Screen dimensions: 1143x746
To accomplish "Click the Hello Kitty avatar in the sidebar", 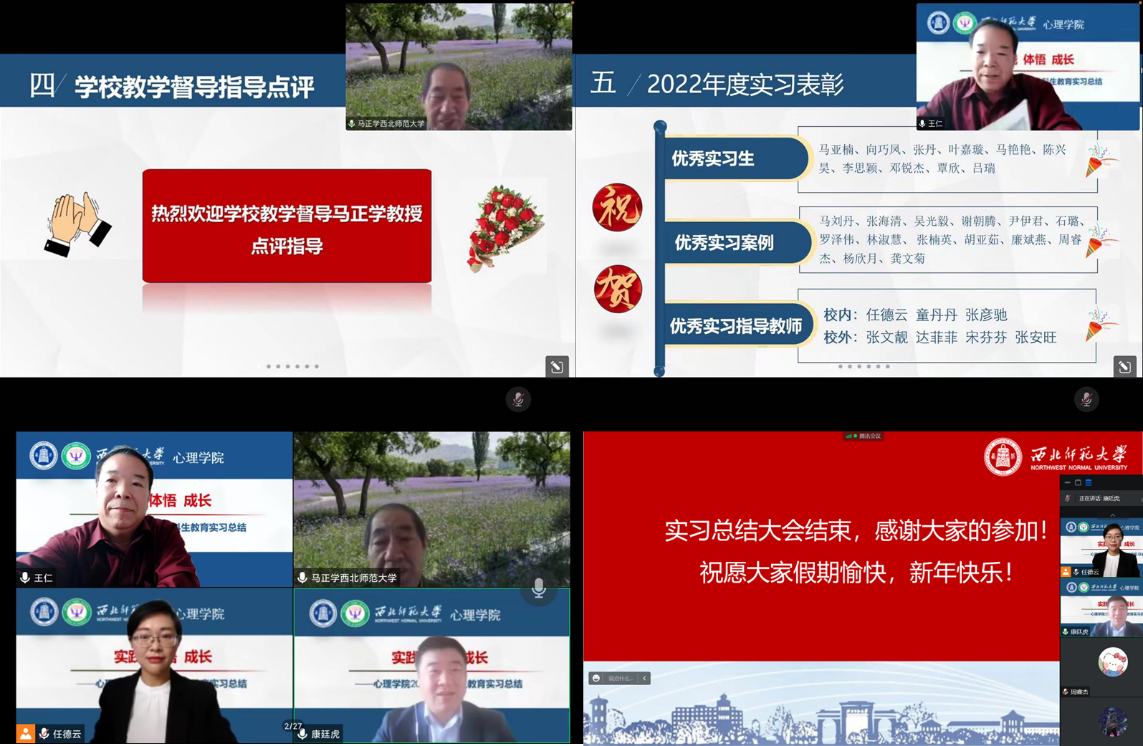I will click(1112, 662).
